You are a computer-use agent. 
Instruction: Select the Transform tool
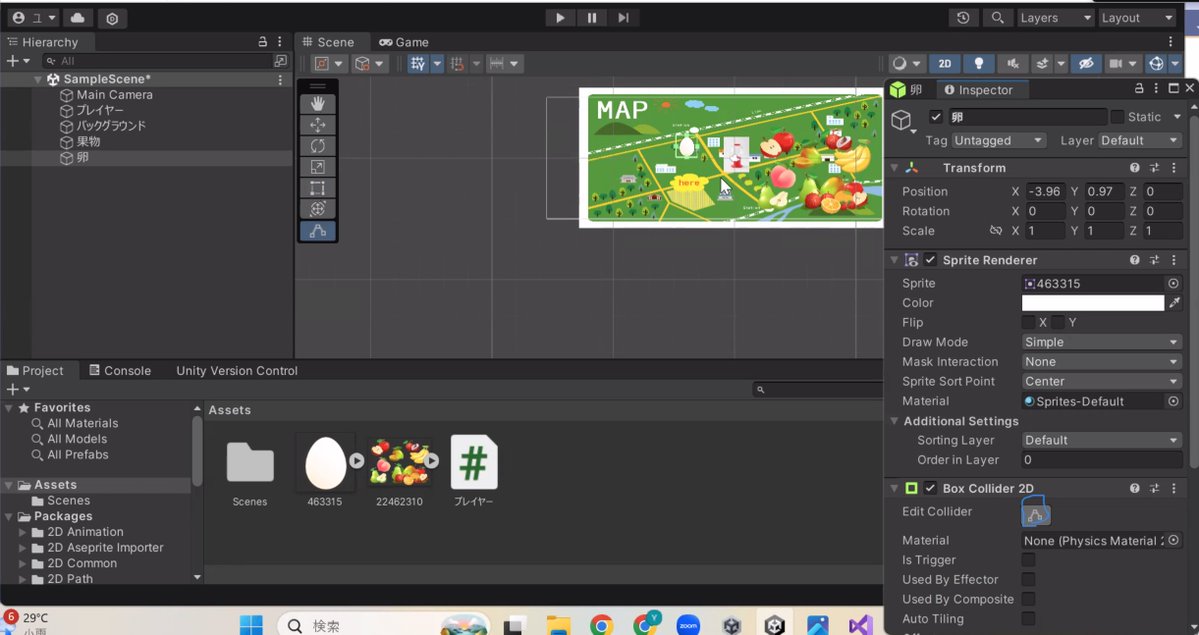coord(317,209)
